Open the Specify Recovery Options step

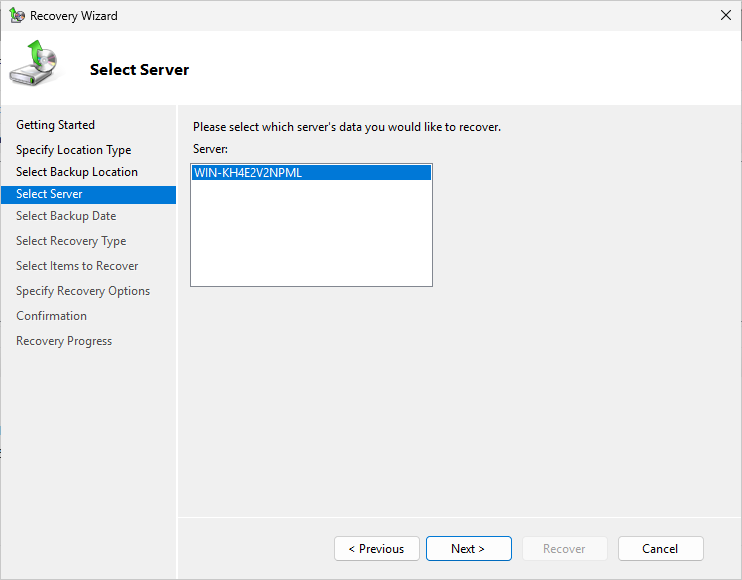[x=83, y=291]
